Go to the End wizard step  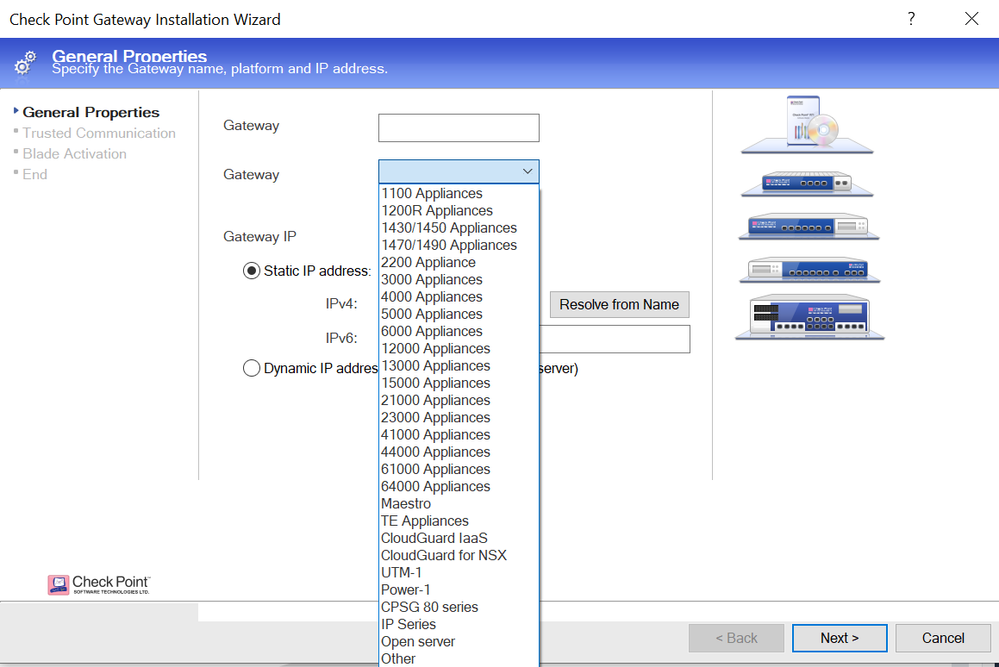point(35,174)
